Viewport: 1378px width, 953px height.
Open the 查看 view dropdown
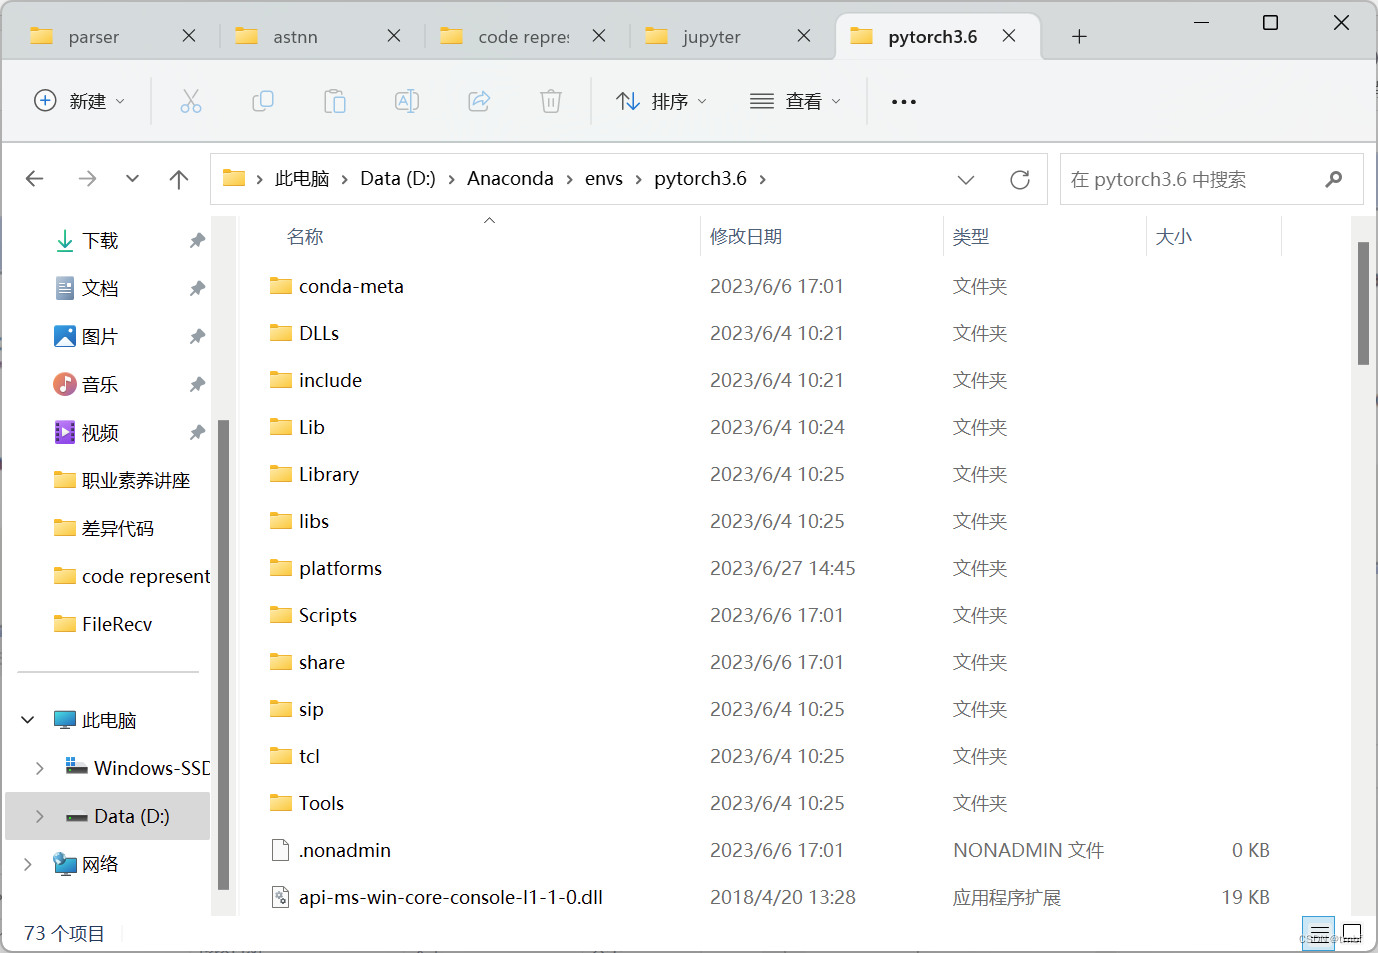[x=795, y=101]
